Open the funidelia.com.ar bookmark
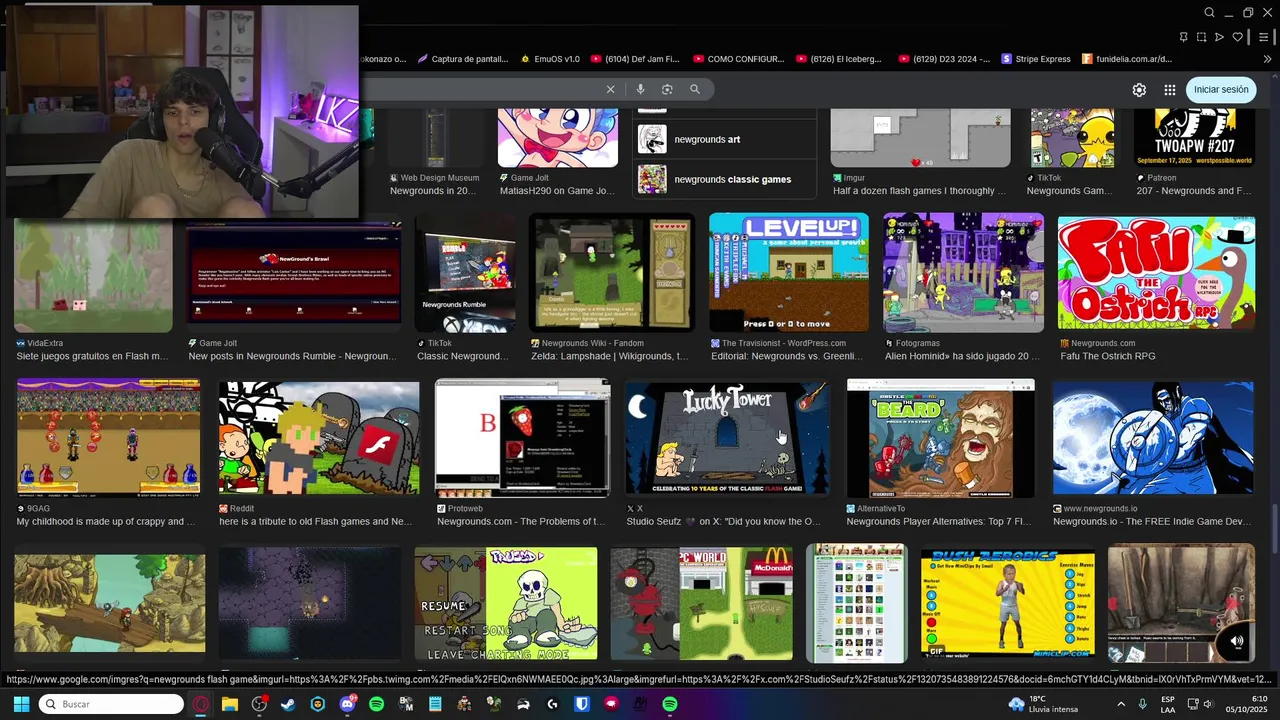 [1127, 59]
